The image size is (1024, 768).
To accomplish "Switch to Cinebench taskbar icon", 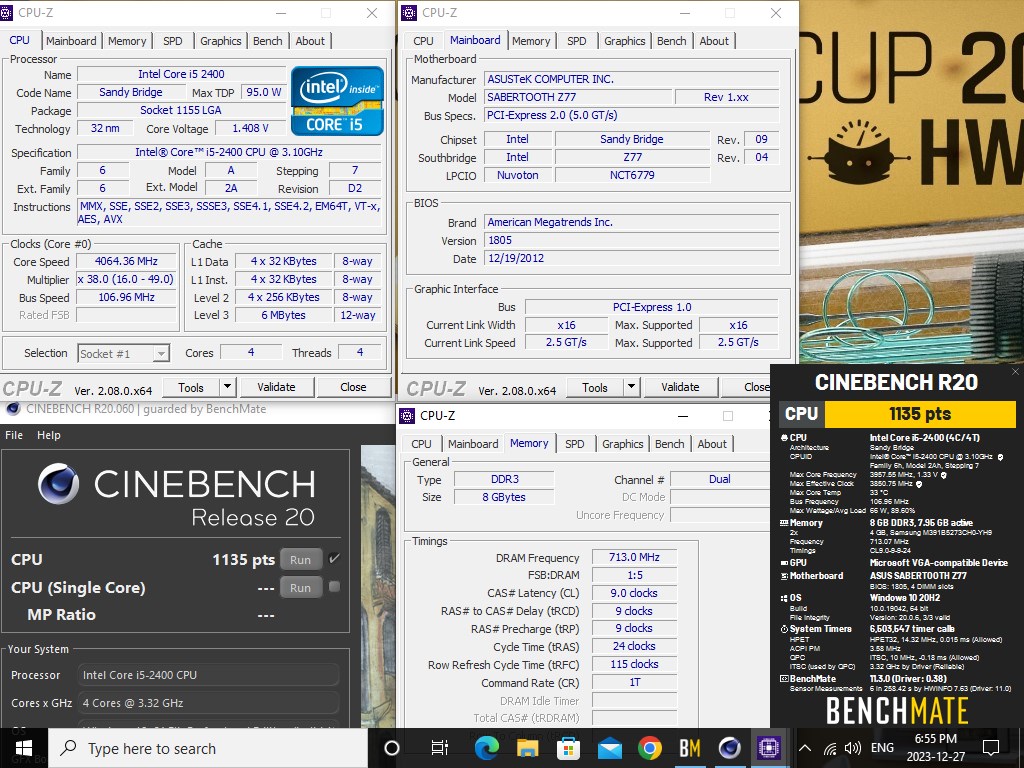I will coord(729,748).
